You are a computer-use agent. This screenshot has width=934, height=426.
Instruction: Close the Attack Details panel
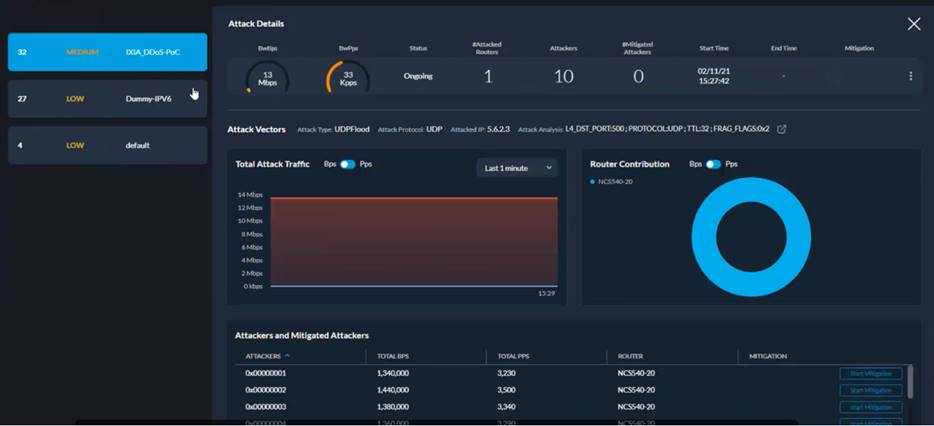[x=913, y=24]
